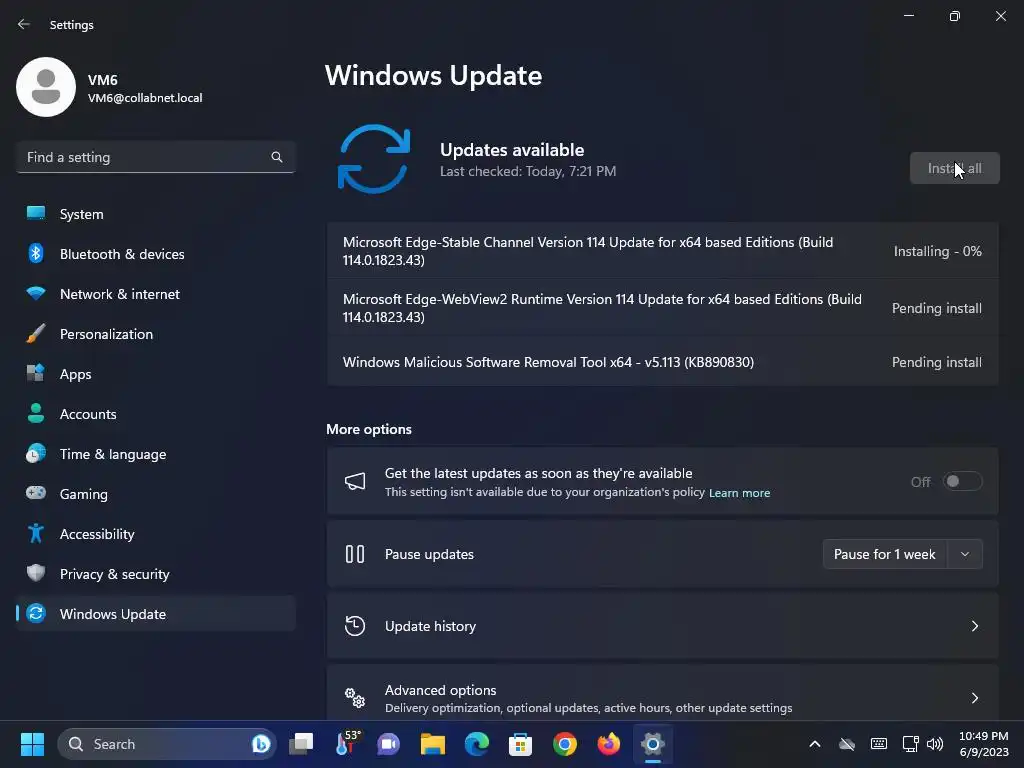Screen dimensions: 1024x768
Task: Open Apps settings category
Action: coord(155,374)
